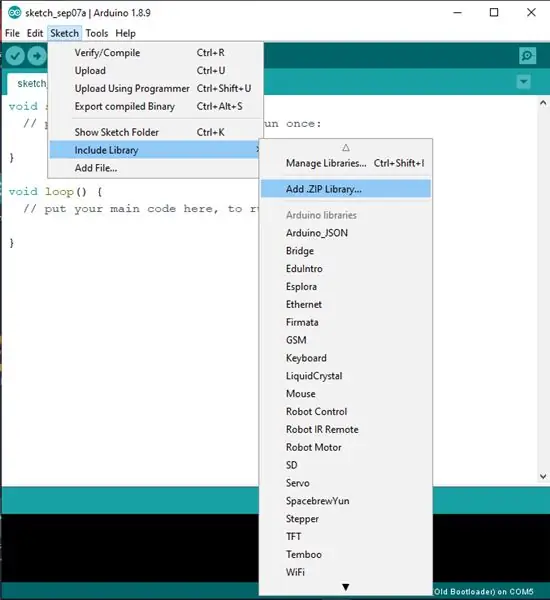550x600 pixels.
Task: Open Manage Libraries...
Action: [346, 163]
